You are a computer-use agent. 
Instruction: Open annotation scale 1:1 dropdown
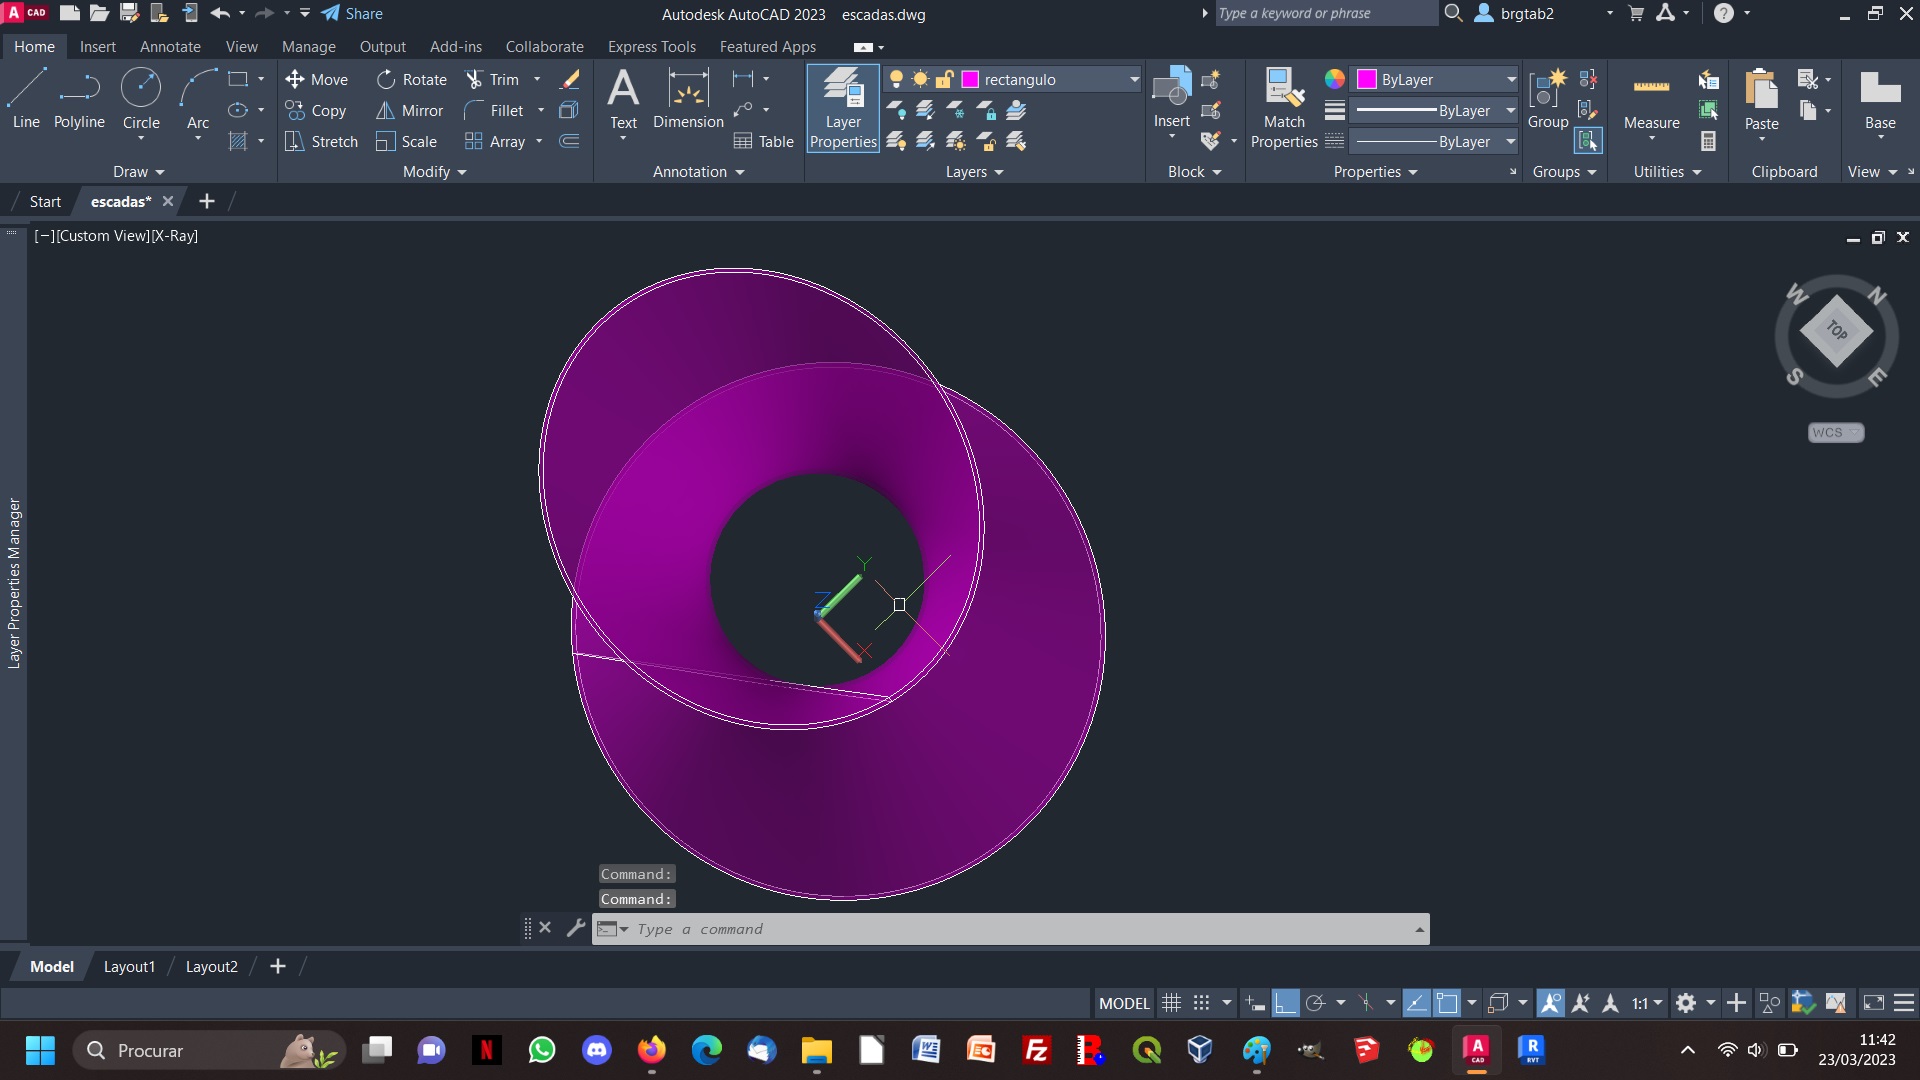[x=1647, y=1003]
